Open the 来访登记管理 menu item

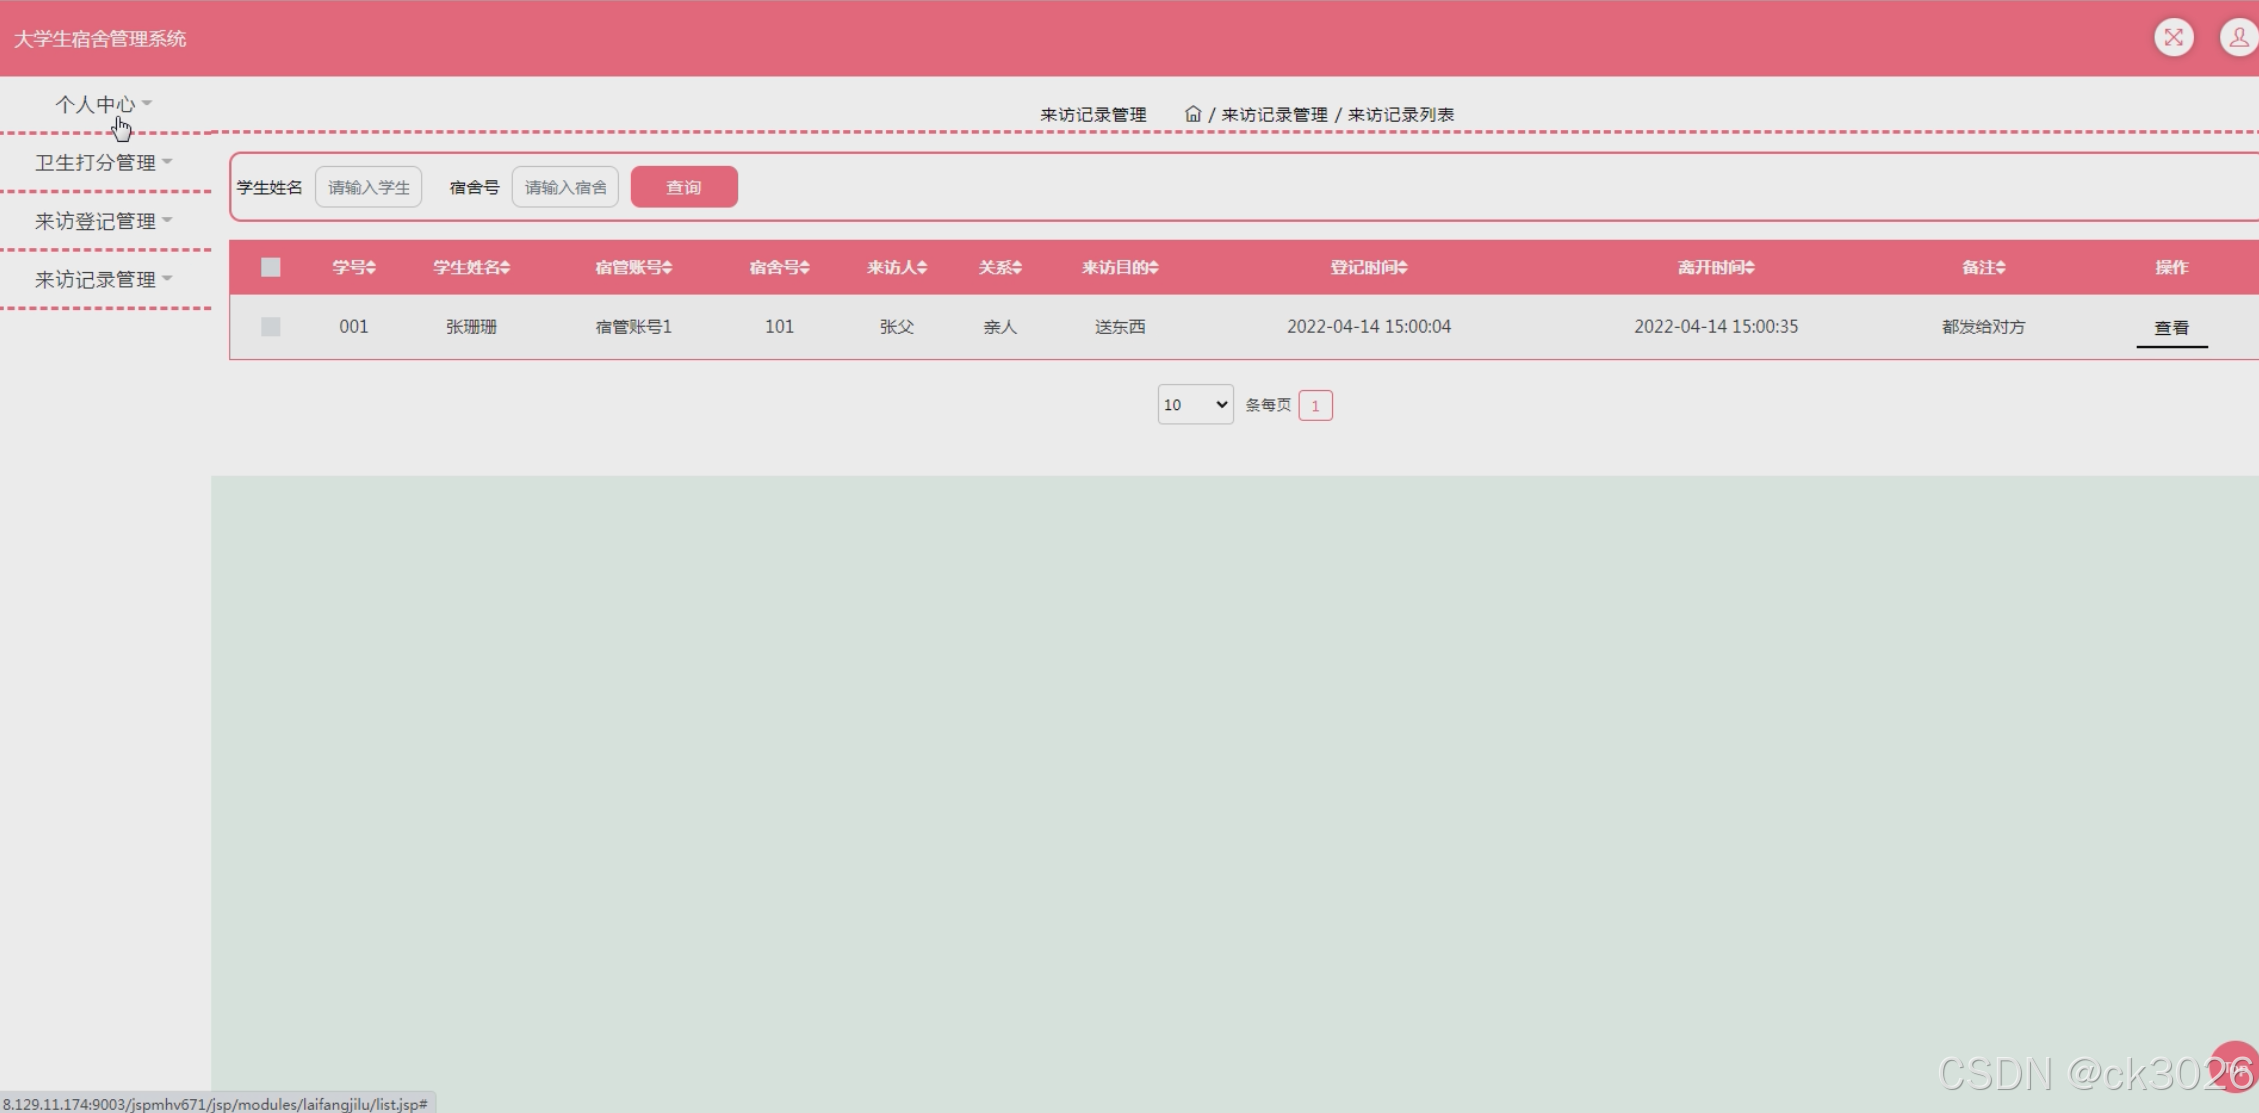103,221
